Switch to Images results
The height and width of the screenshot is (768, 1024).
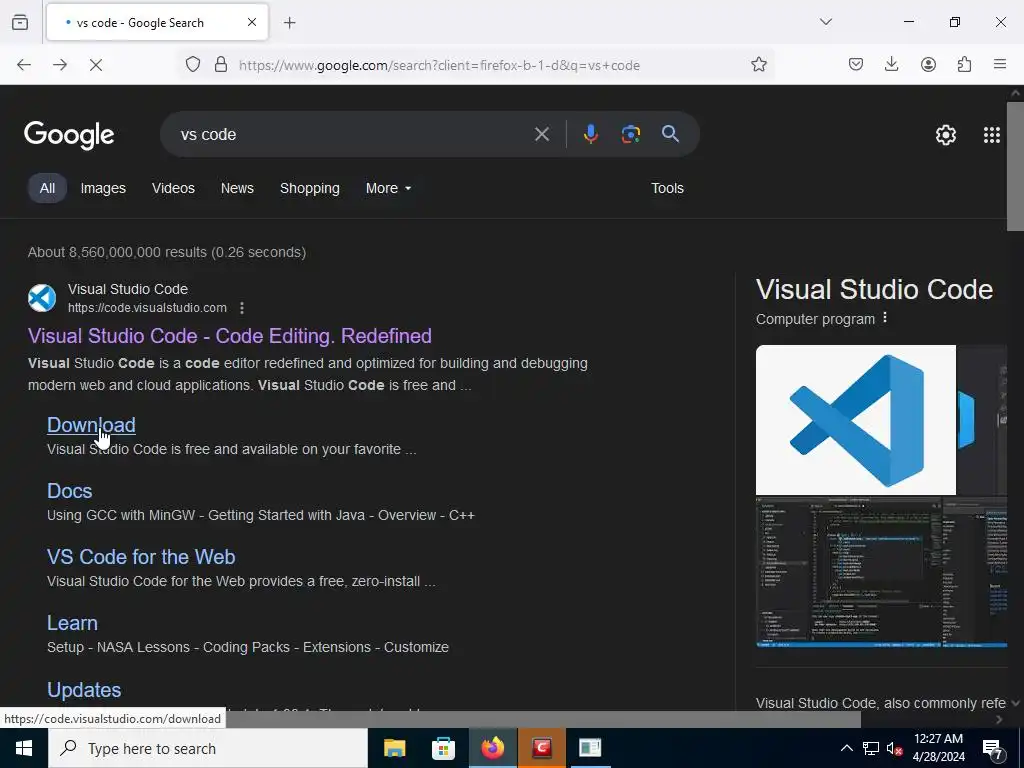[103, 188]
